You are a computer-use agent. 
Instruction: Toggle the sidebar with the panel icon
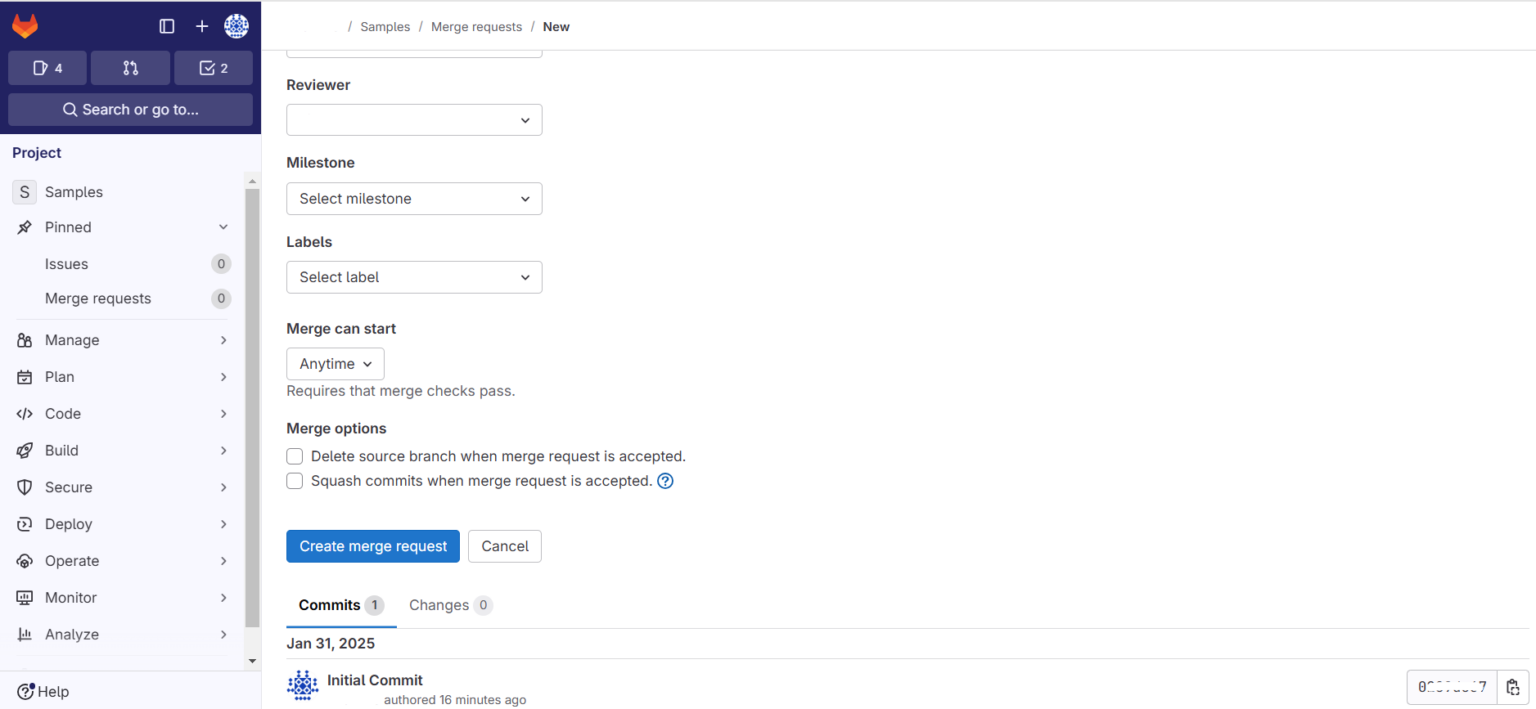click(x=167, y=26)
